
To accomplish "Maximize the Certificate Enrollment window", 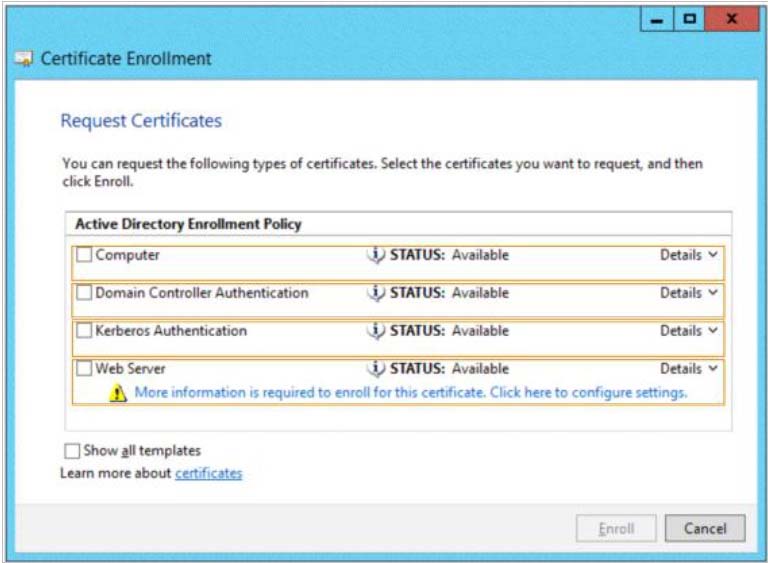I will click(690, 19).
